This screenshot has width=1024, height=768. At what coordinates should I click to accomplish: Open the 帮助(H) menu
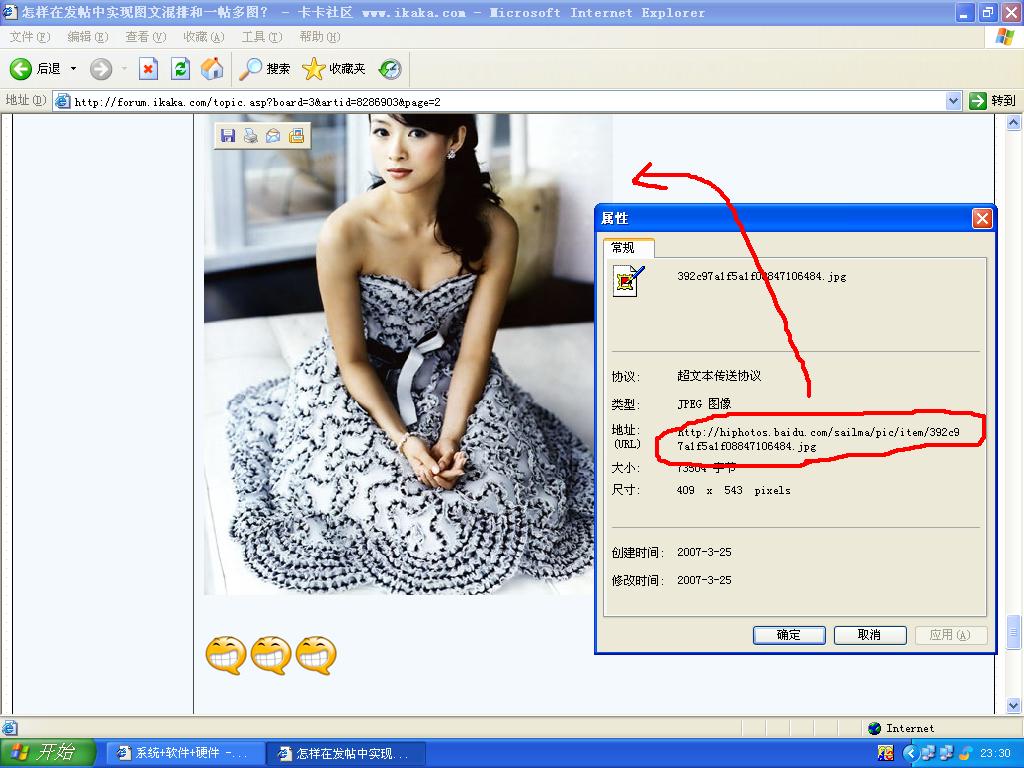coord(320,37)
